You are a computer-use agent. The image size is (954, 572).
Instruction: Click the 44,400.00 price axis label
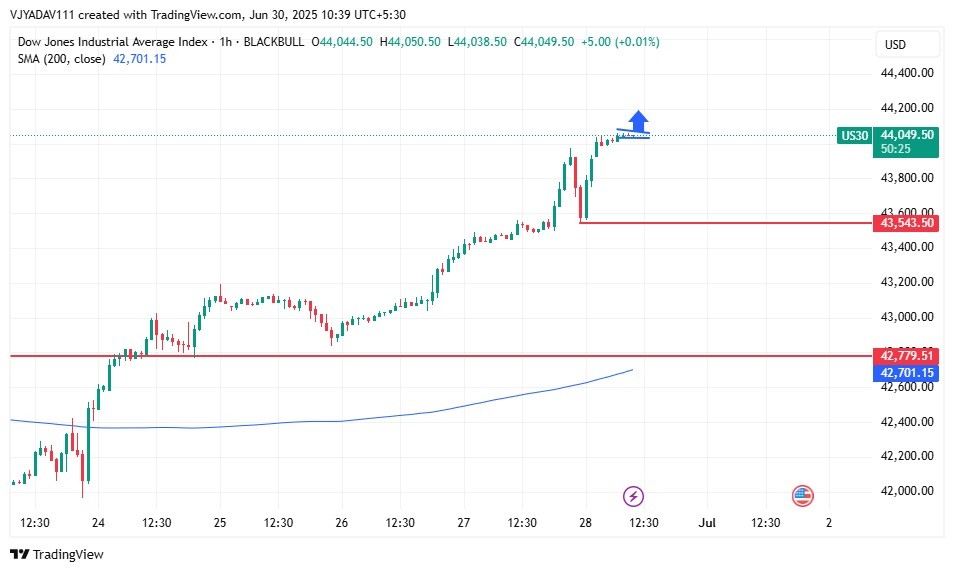click(907, 73)
